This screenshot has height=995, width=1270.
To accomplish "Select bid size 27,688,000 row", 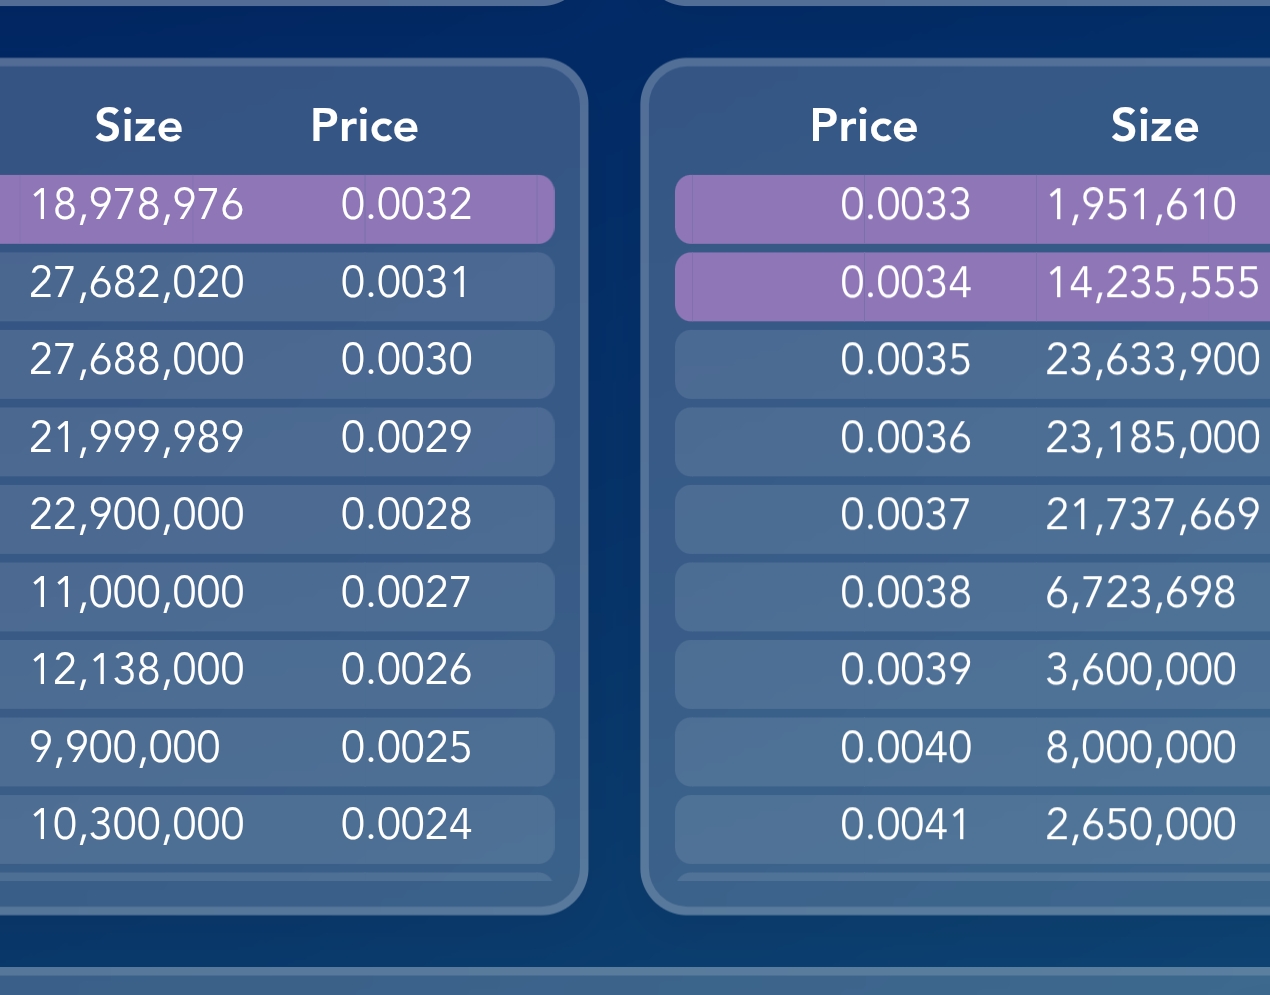I will click(x=277, y=364).
